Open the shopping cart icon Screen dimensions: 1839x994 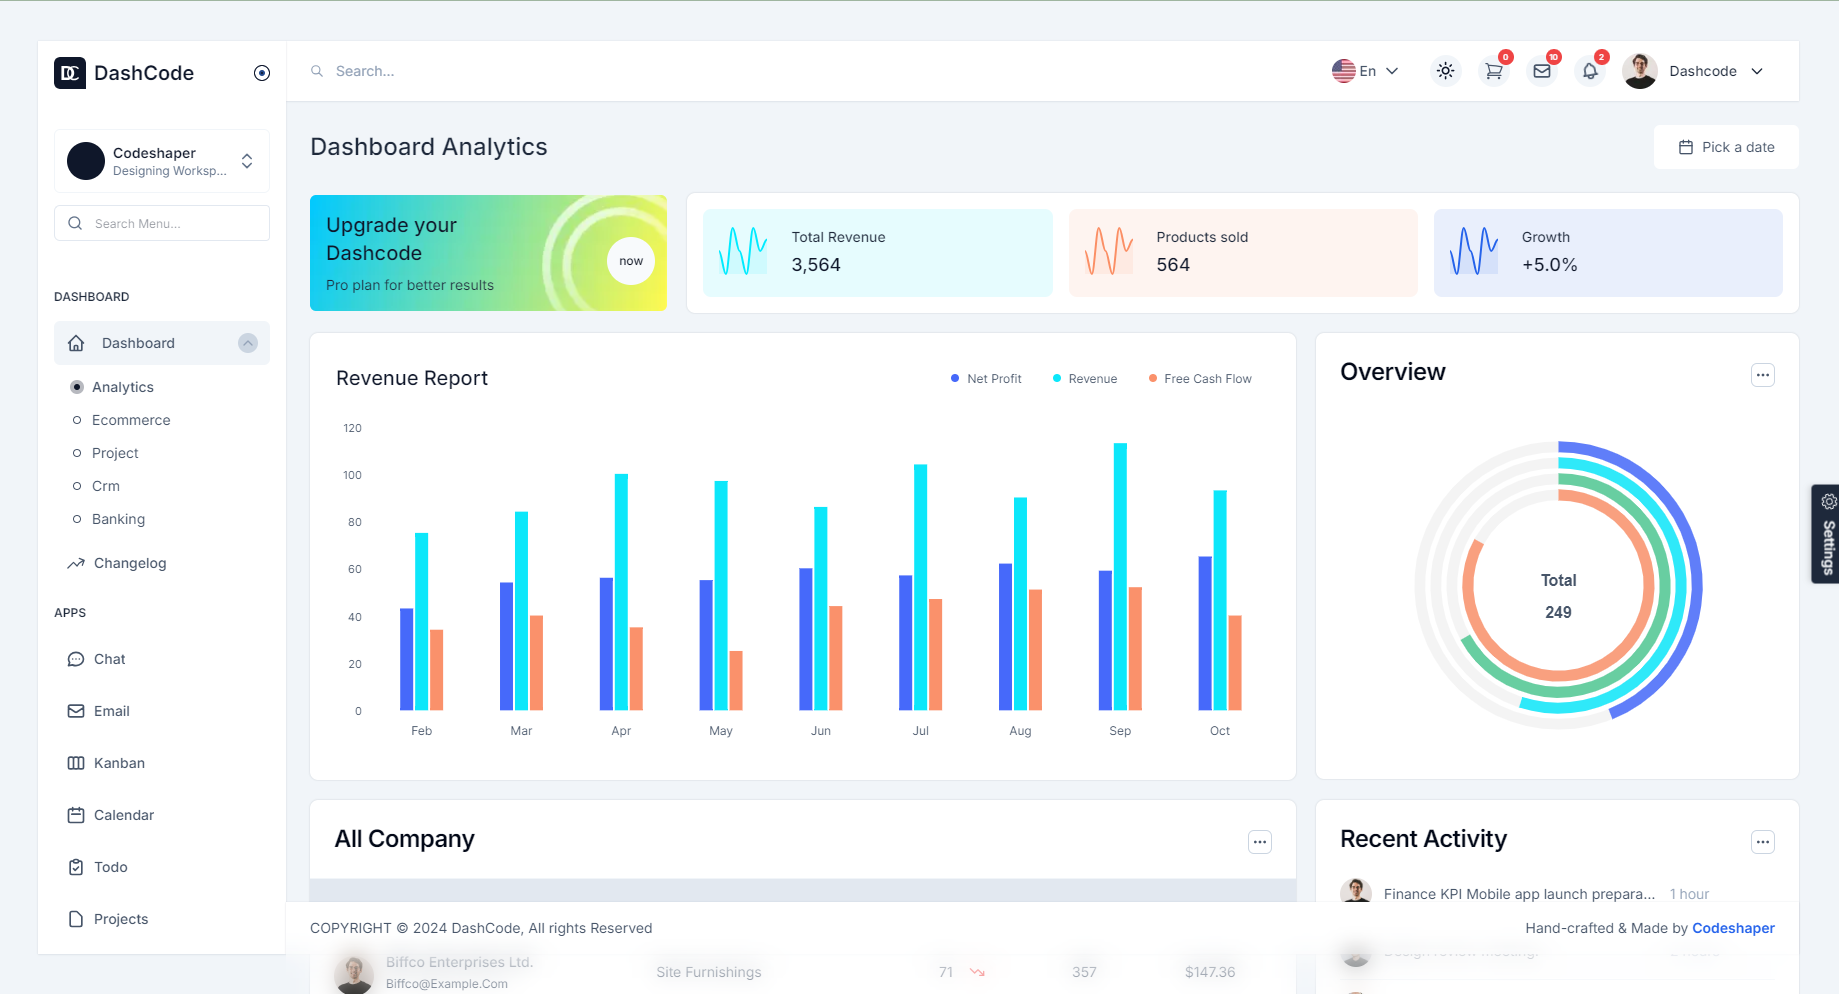[1494, 71]
